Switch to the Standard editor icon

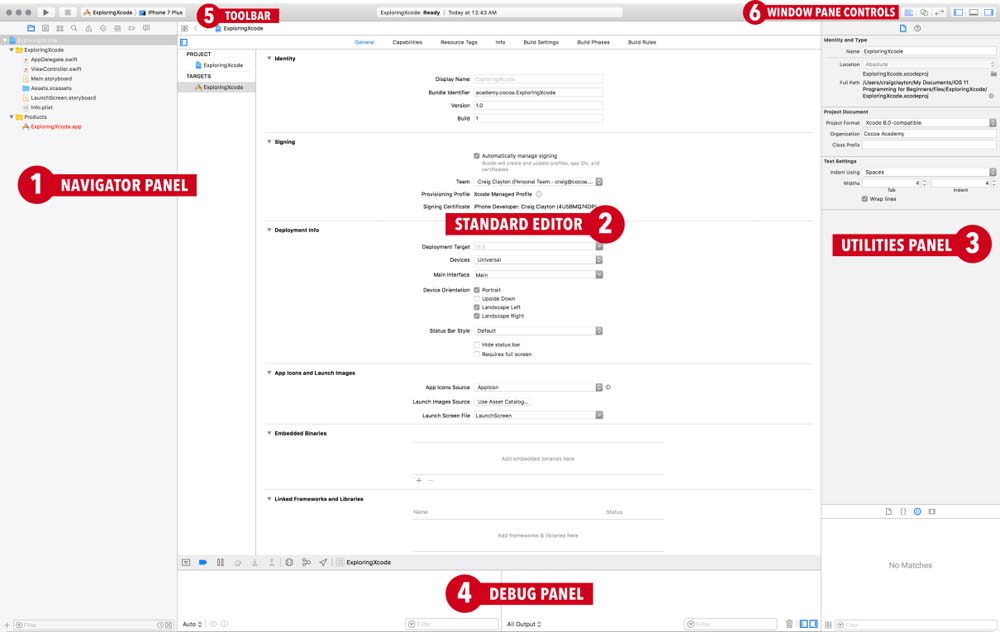[x=908, y=12]
